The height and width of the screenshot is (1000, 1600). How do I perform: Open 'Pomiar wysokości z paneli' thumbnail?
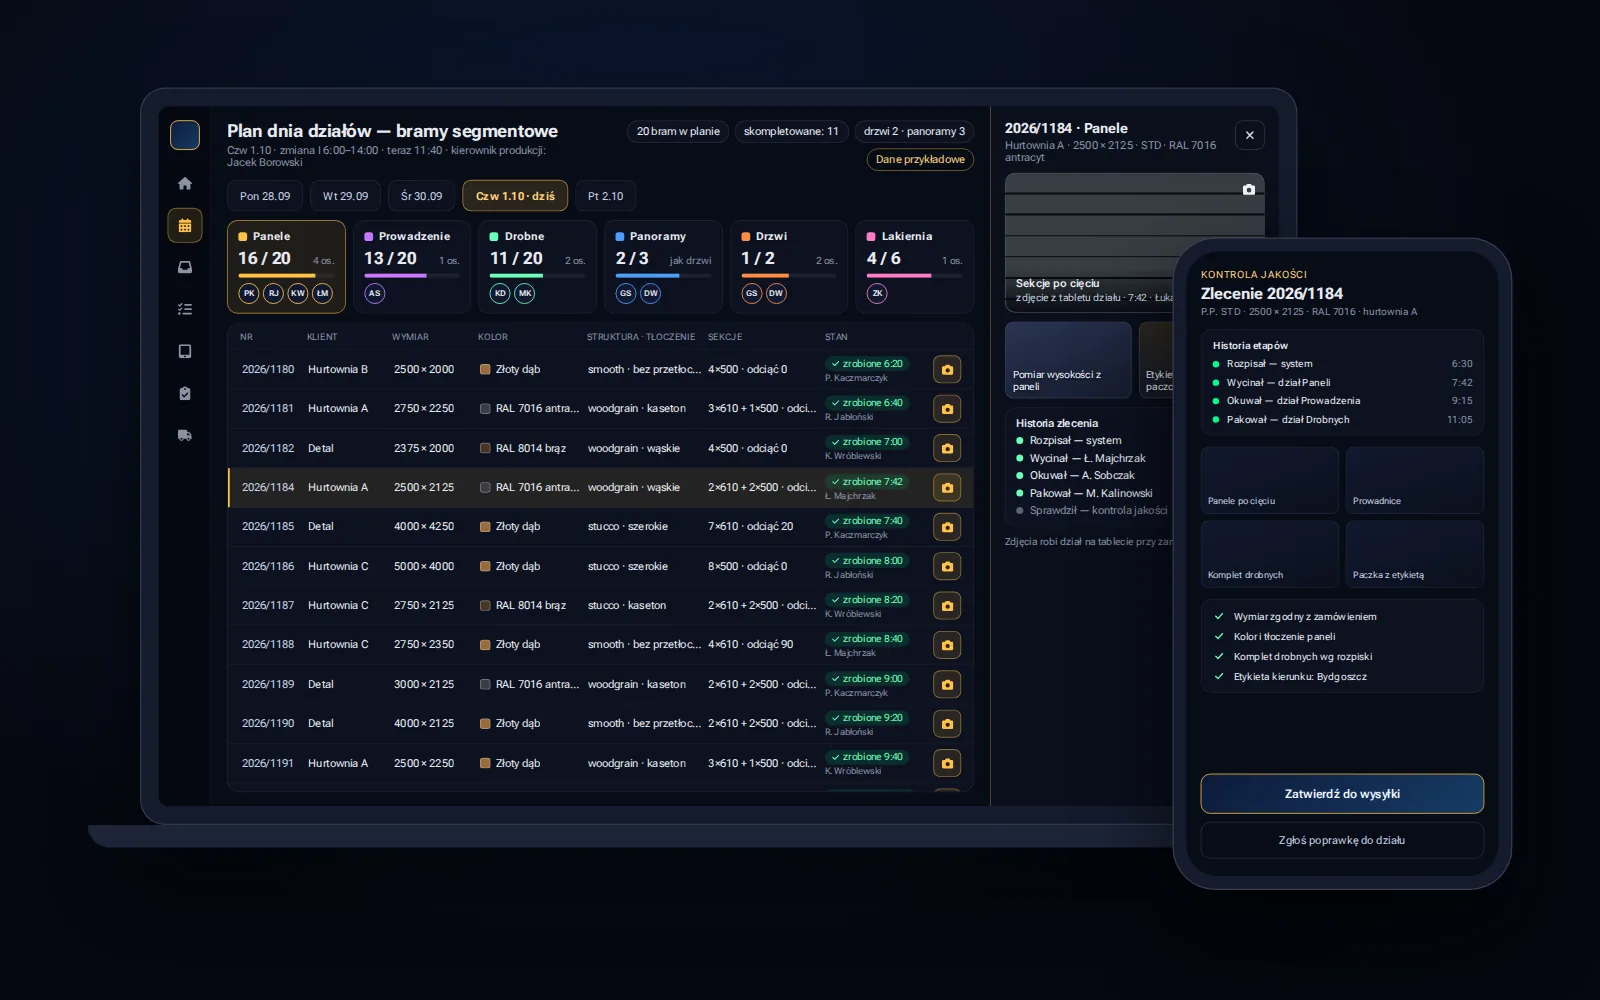(1068, 360)
